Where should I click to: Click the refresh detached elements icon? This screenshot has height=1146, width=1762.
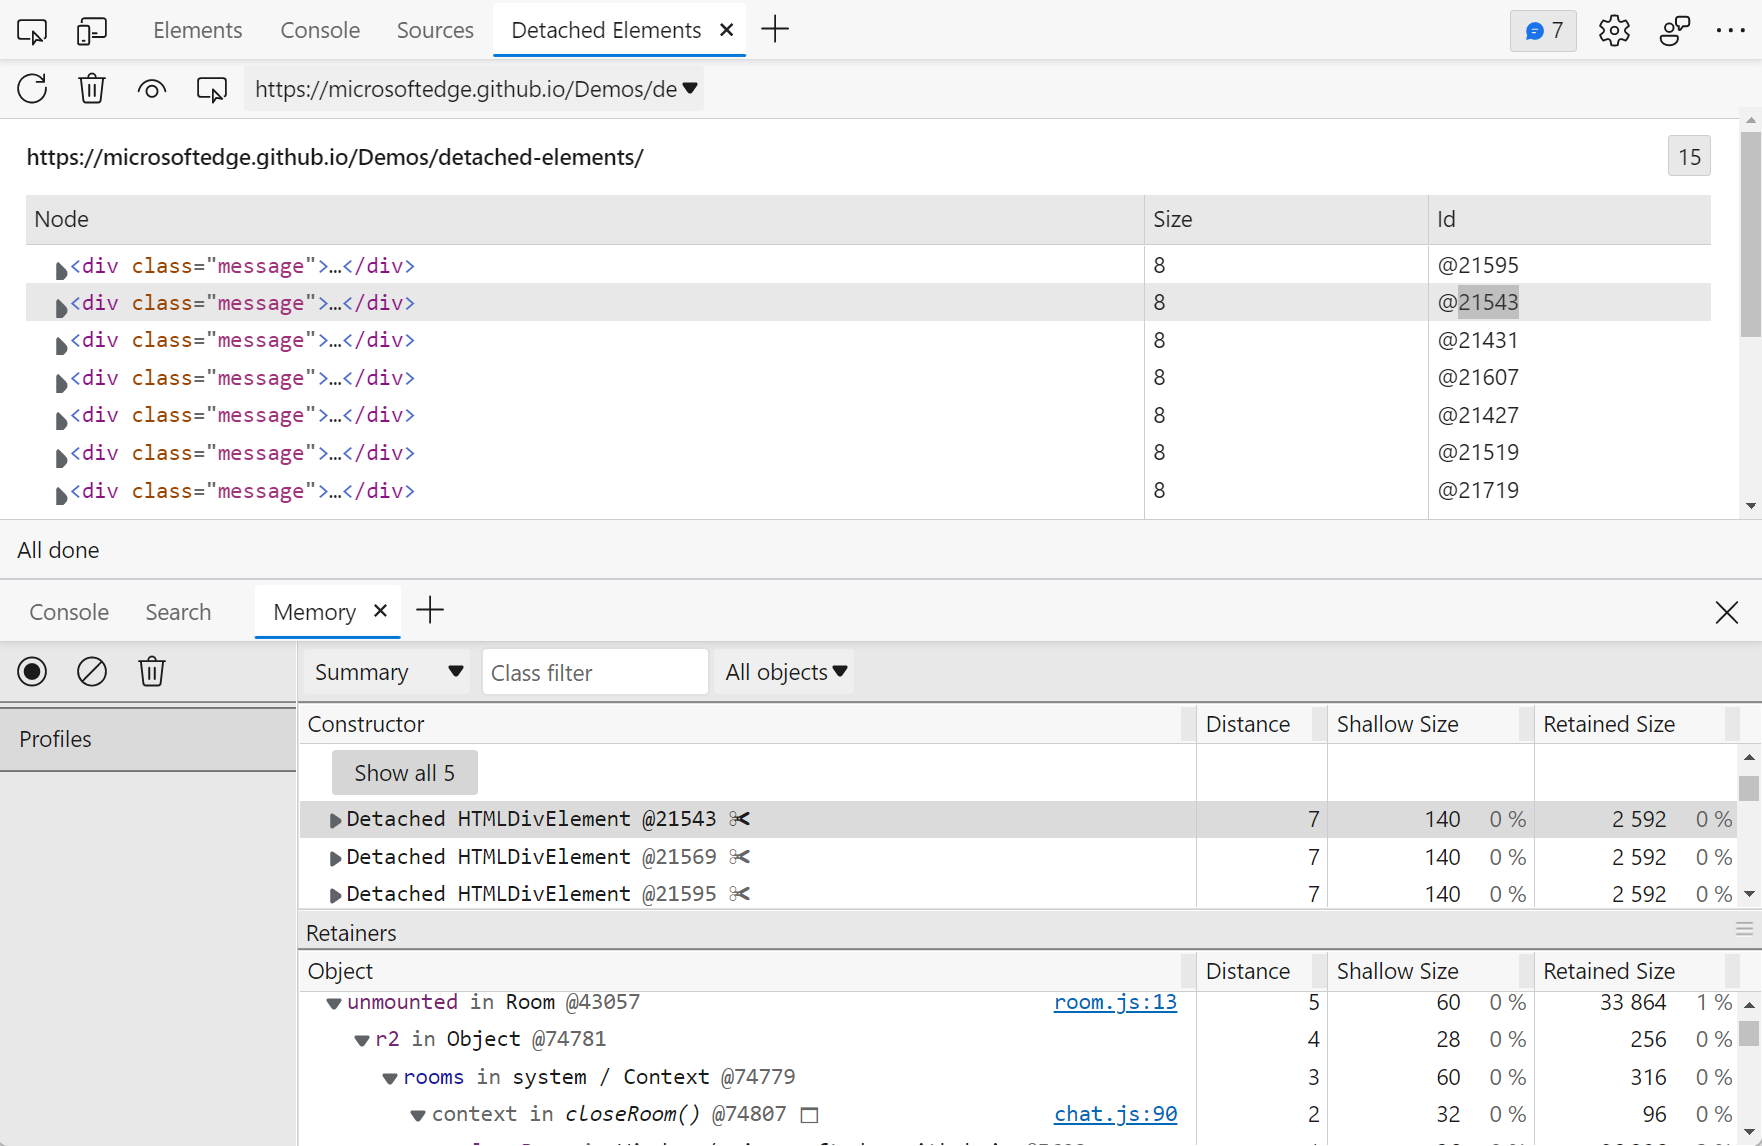point(32,89)
